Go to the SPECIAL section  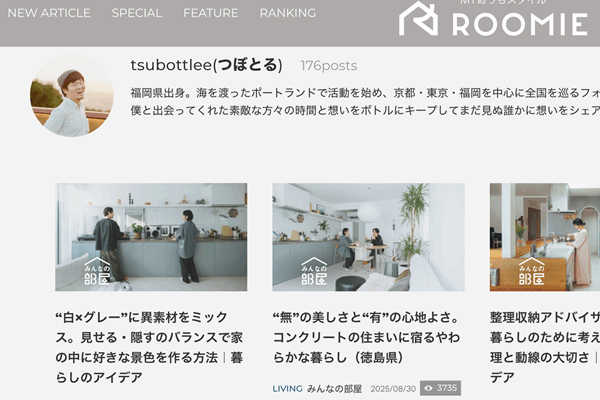[x=137, y=13]
